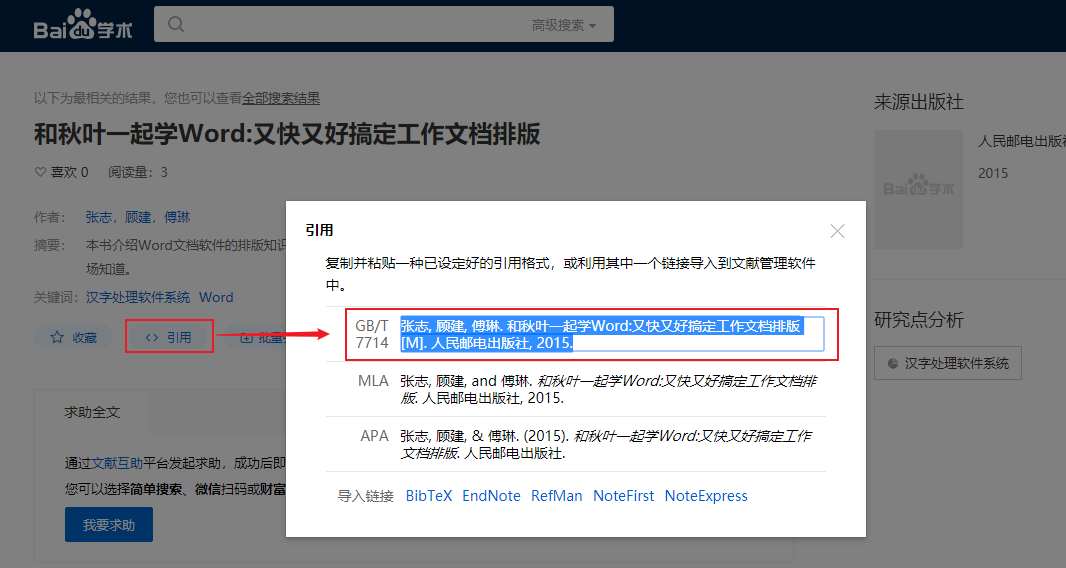Image resolution: width=1066 pixels, height=568 pixels.
Task: Click the GB/T 7714 format label
Action: [372, 334]
